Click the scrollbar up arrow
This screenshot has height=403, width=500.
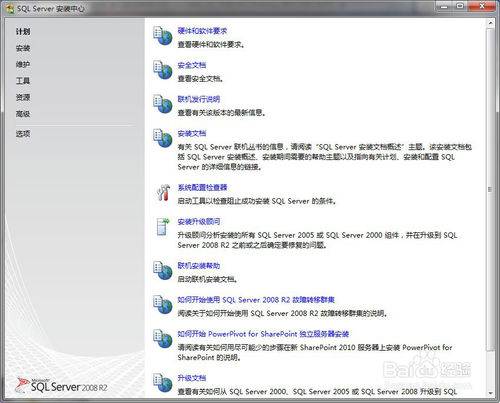[490, 23]
